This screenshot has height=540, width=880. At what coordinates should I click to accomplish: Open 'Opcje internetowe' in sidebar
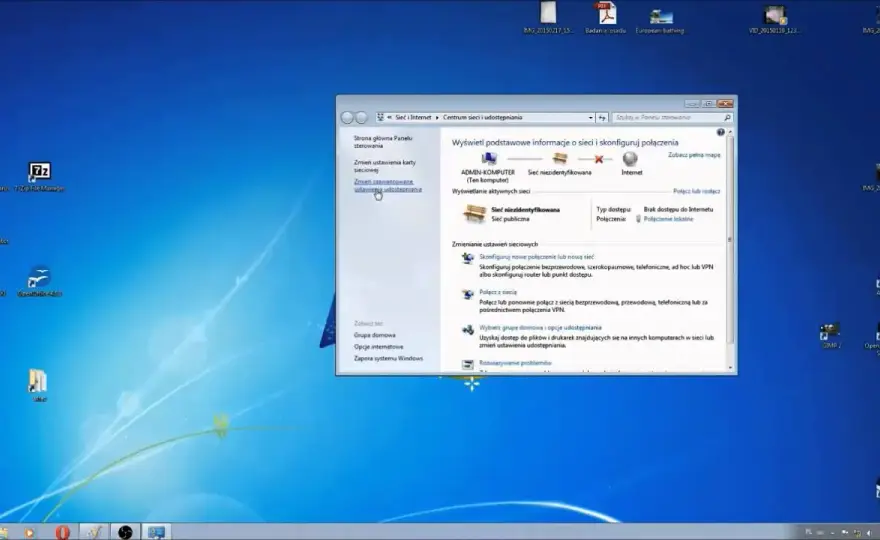pos(378,347)
